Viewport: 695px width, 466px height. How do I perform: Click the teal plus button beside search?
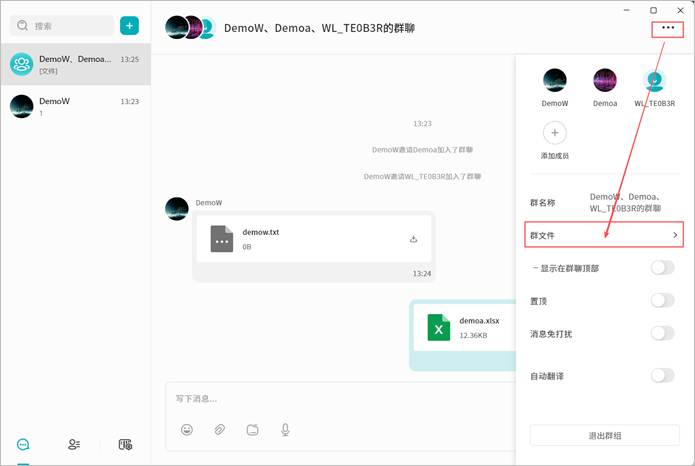pos(129,25)
